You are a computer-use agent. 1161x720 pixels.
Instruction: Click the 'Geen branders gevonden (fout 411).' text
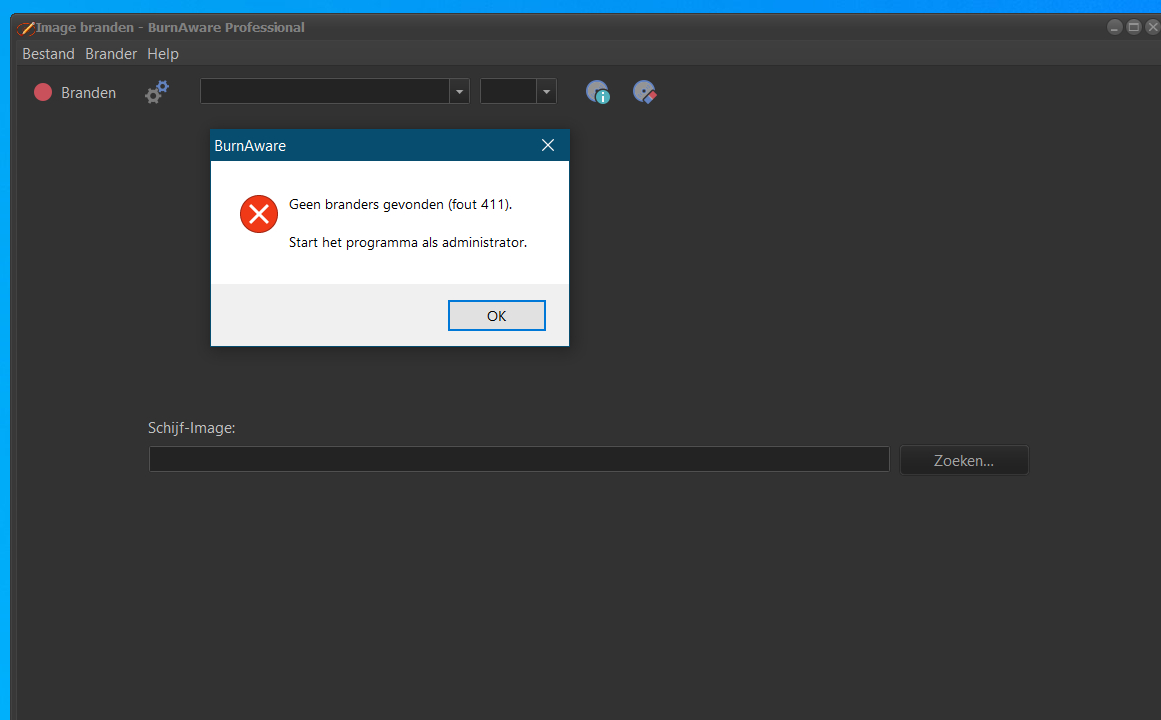pos(401,204)
